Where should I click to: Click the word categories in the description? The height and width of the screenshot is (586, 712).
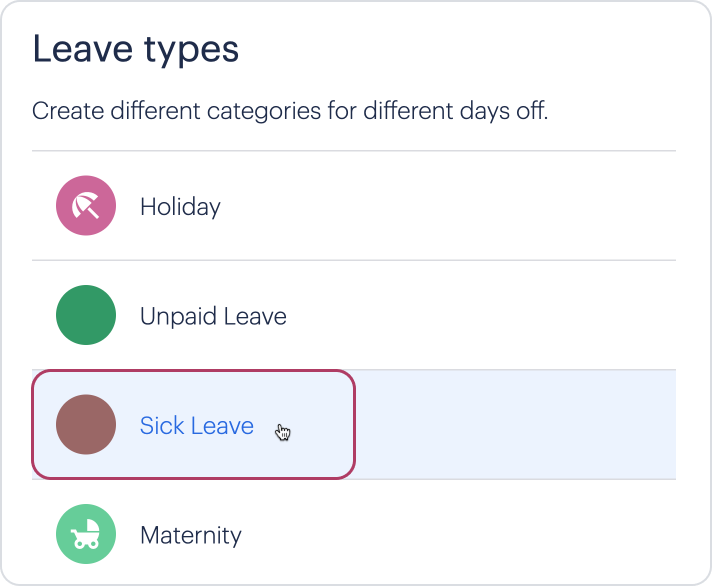(264, 112)
